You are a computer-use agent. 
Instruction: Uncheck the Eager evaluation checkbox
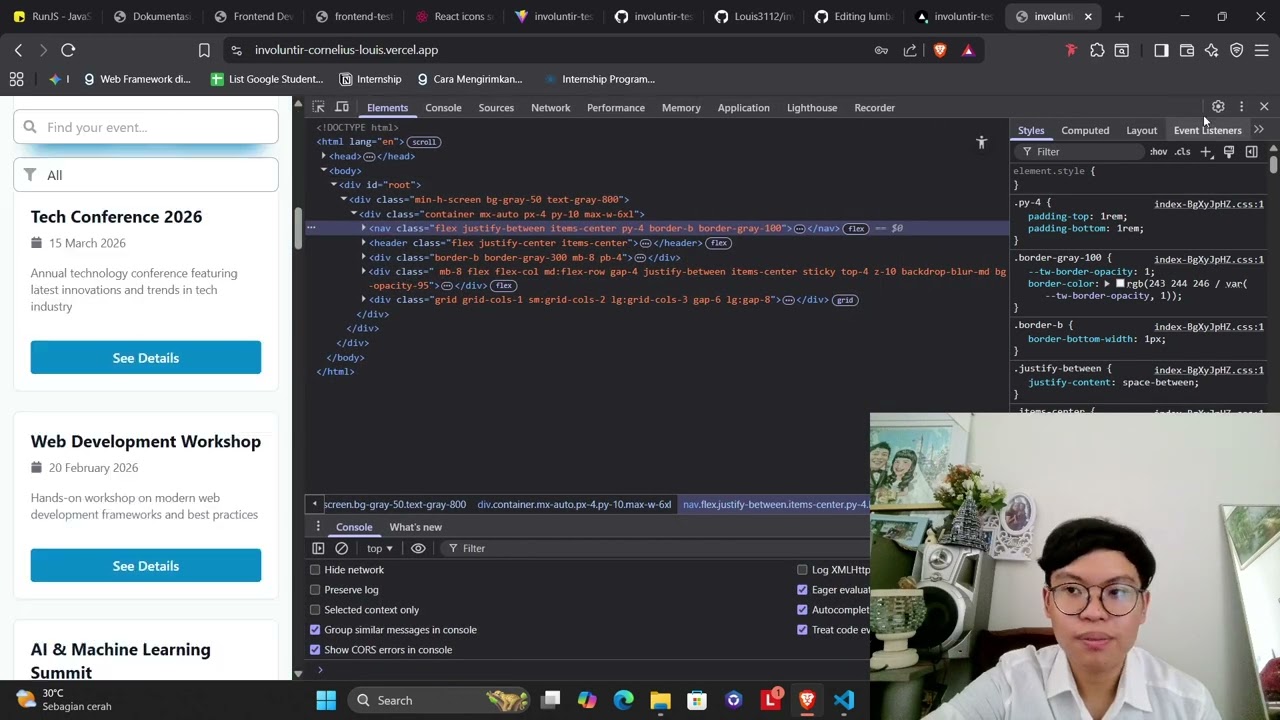[802, 590]
